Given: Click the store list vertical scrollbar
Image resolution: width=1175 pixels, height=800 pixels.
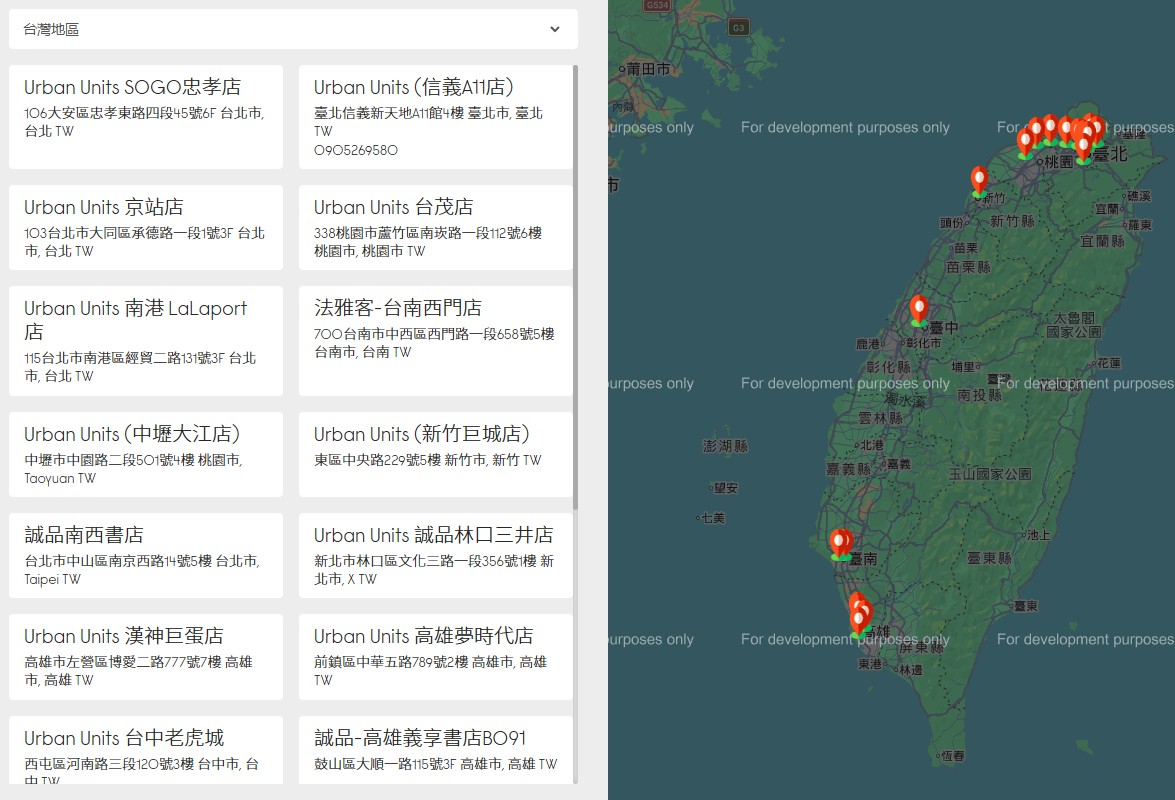Looking at the screenshot, I should tap(576, 288).
